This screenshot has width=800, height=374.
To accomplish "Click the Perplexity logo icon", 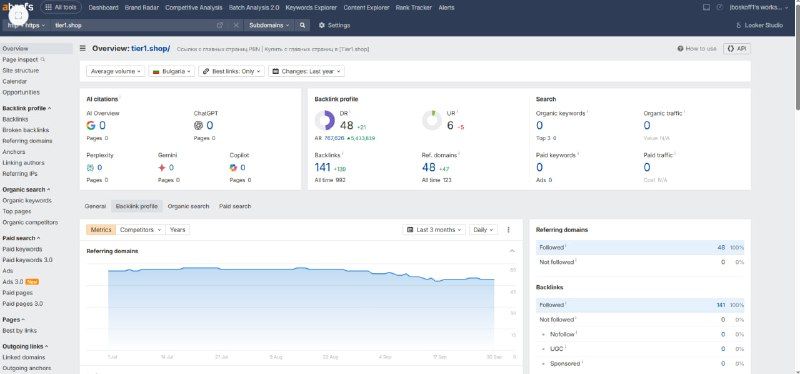I will coord(90,167).
